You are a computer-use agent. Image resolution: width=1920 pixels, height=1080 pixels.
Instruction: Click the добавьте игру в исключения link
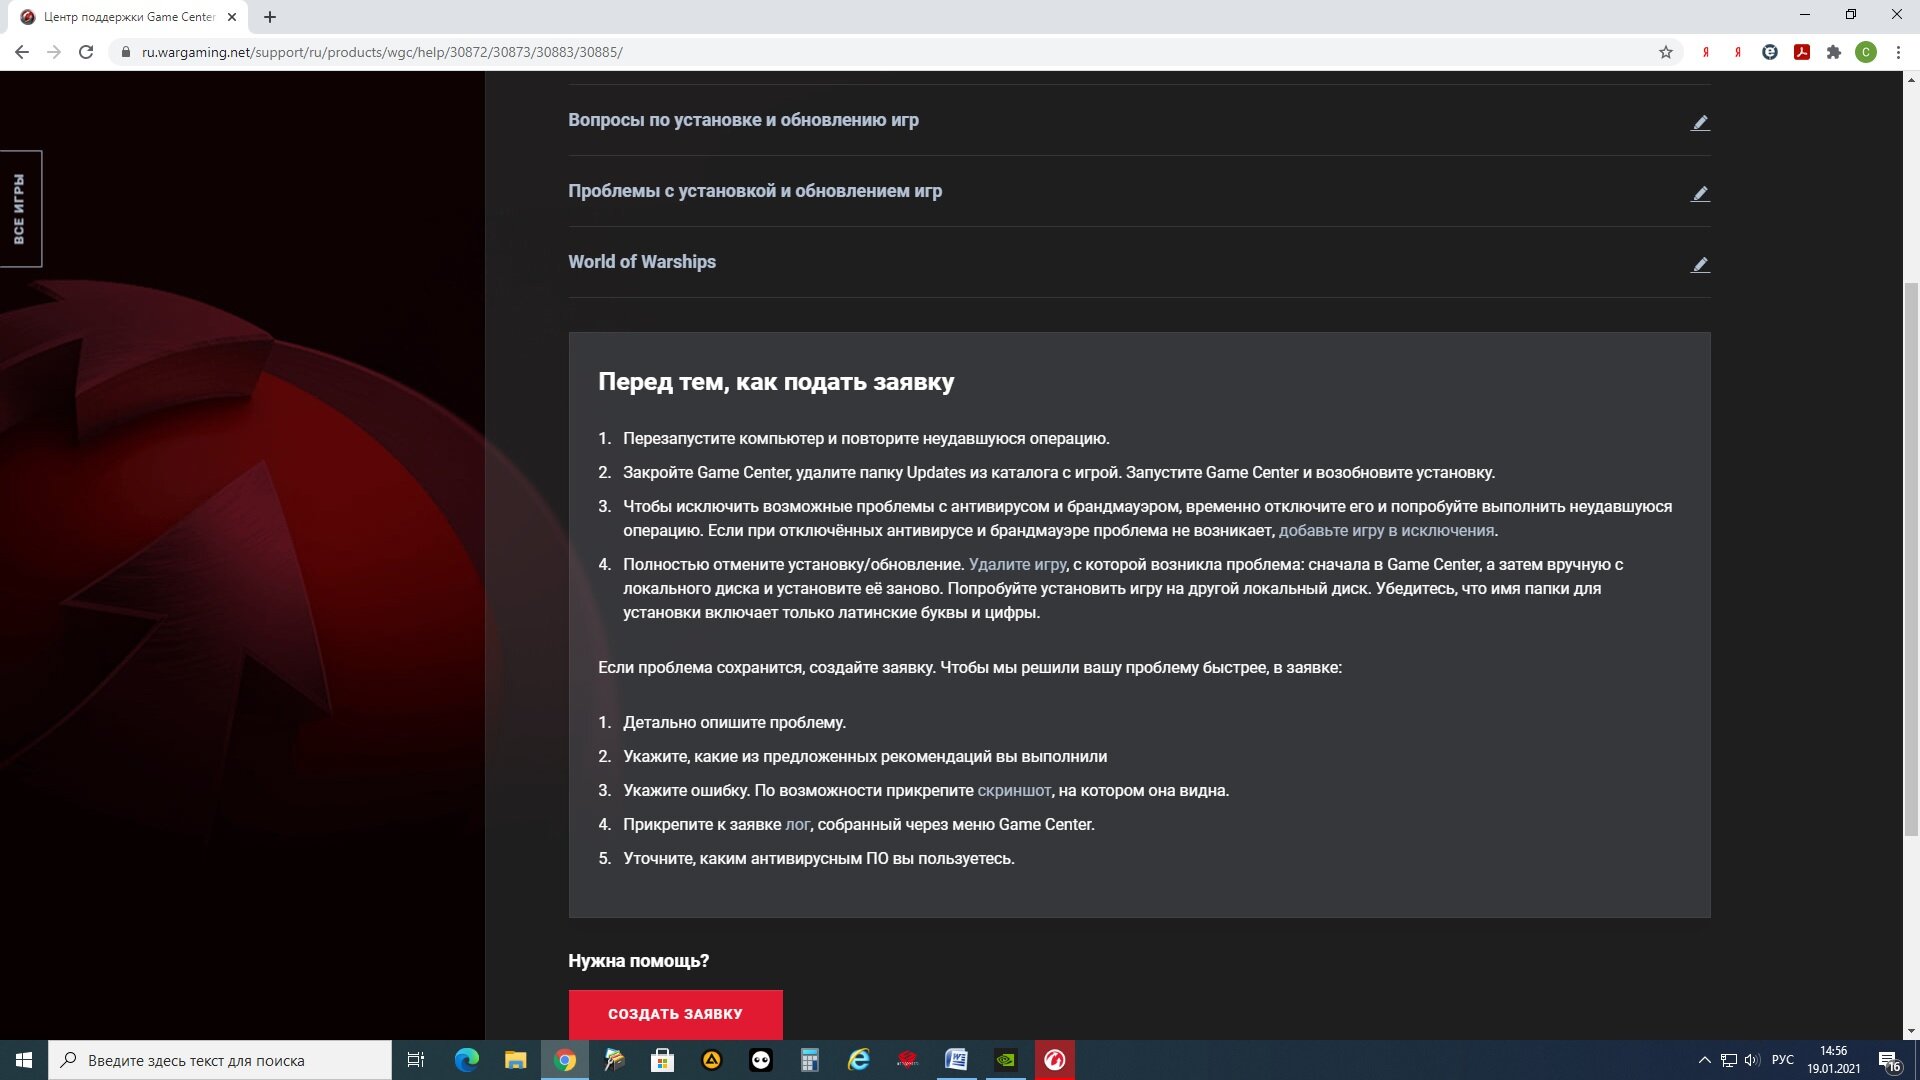click(x=1387, y=529)
